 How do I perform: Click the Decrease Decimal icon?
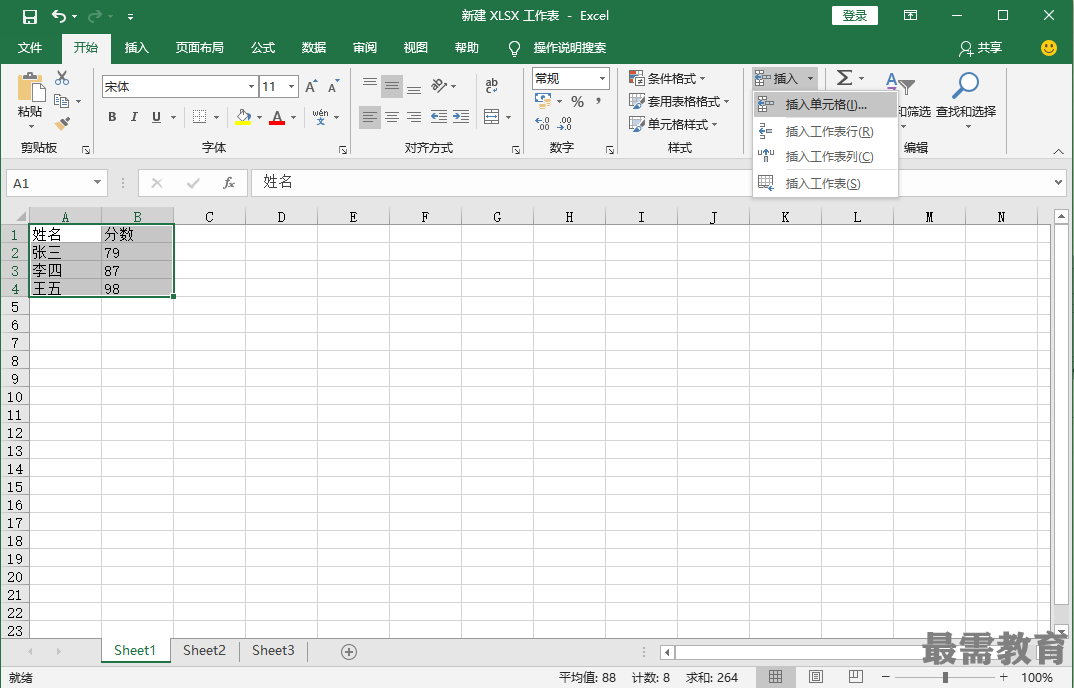565,123
